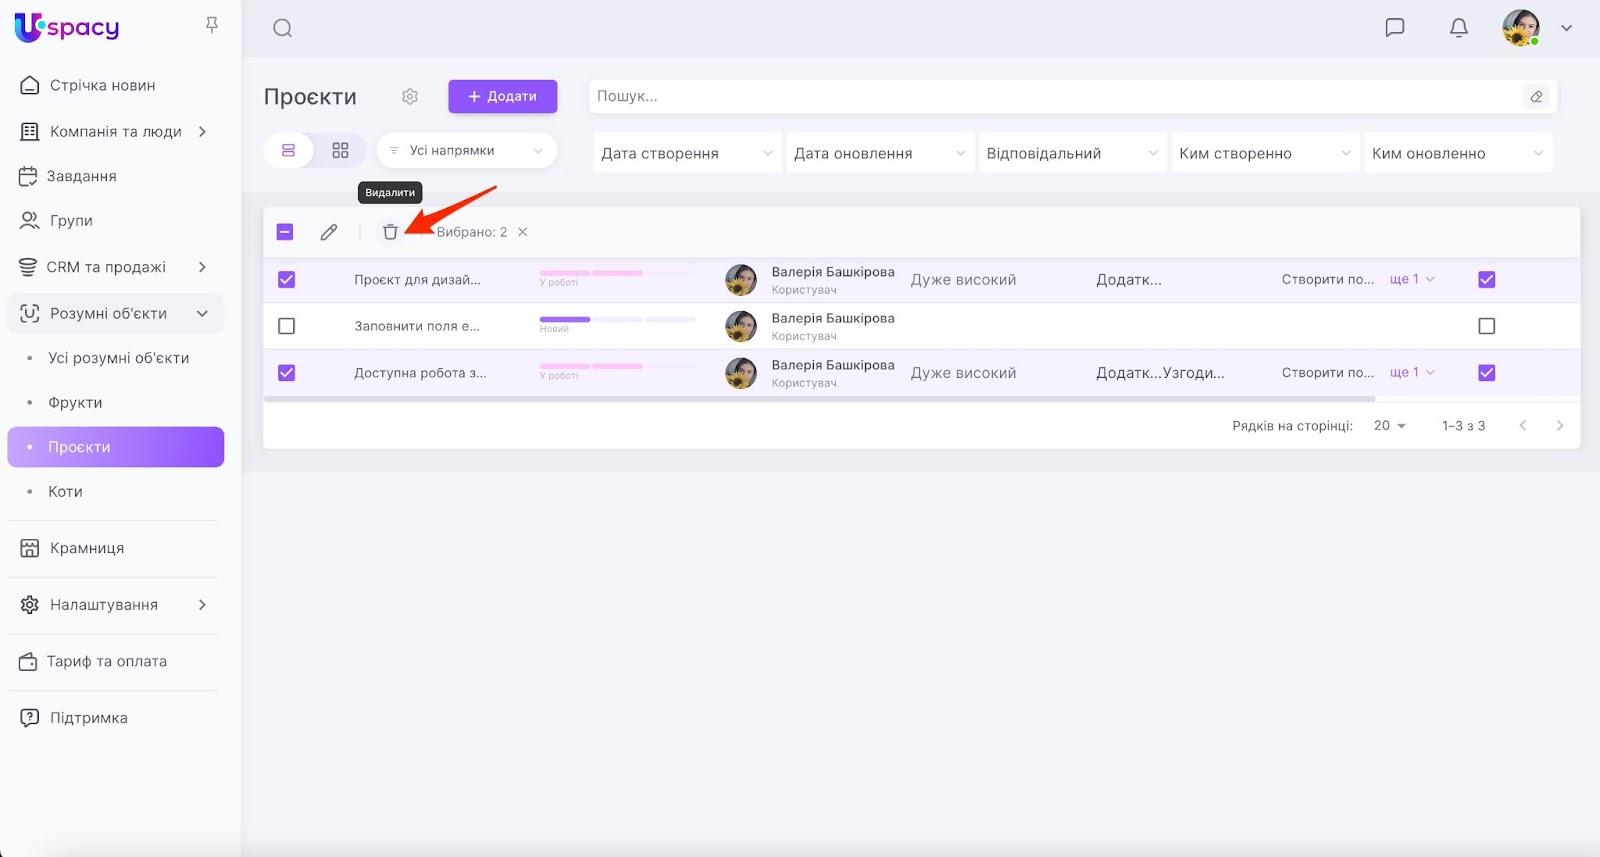Image resolution: width=1600 pixels, height=857 pixels.
Task: Go to 'Завдання' in the sidebar
Action: click(82, 176)
